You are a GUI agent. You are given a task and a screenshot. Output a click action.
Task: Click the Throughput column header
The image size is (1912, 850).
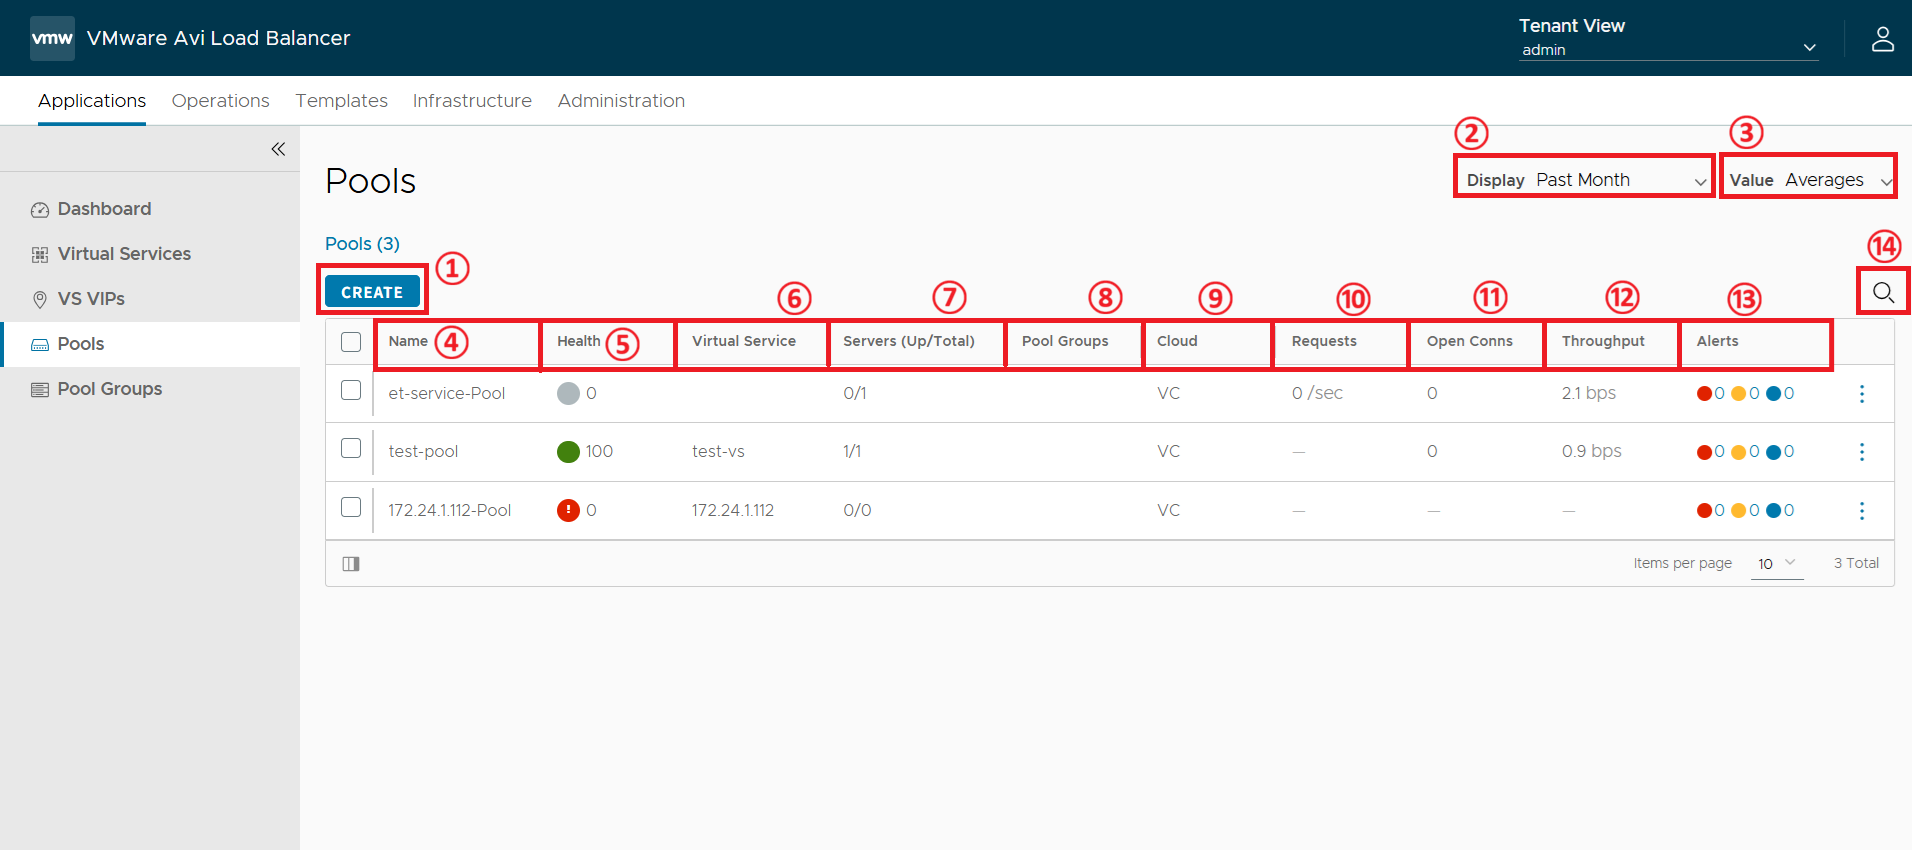[1603, 341]
